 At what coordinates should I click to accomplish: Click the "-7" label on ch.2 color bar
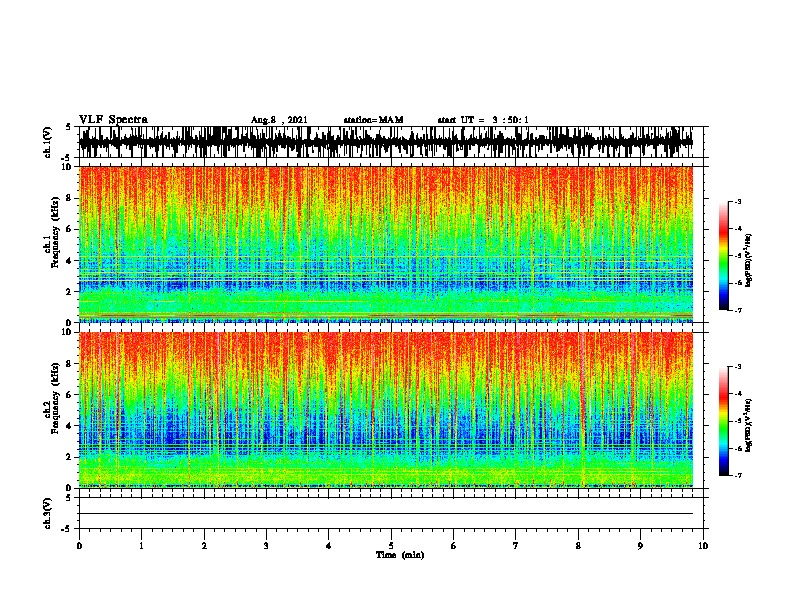(737, 475)
